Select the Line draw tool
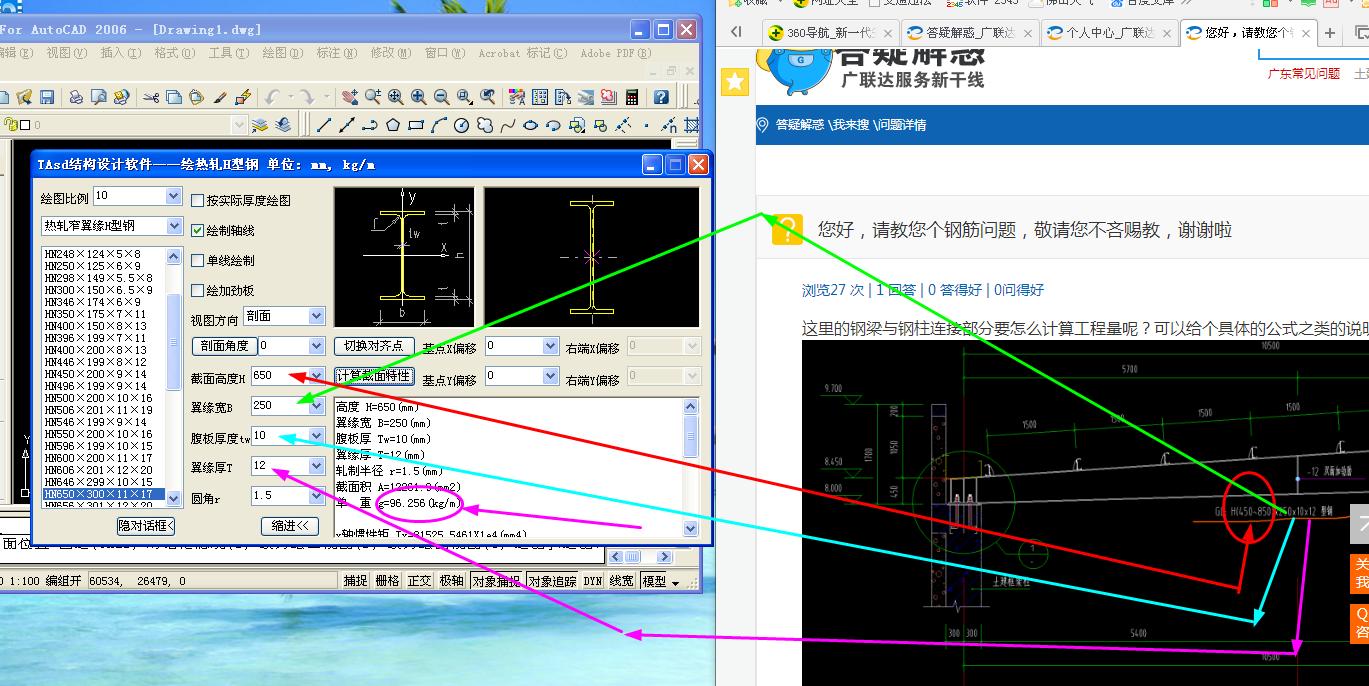Screen dimensions: 1369x686 tap(323, 125)
